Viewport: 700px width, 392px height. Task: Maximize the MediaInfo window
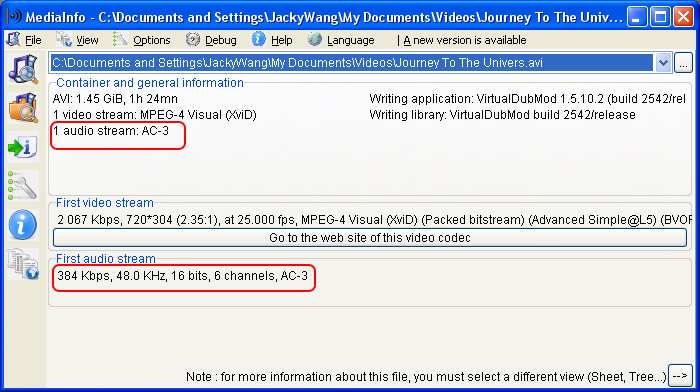coord(660,17)
